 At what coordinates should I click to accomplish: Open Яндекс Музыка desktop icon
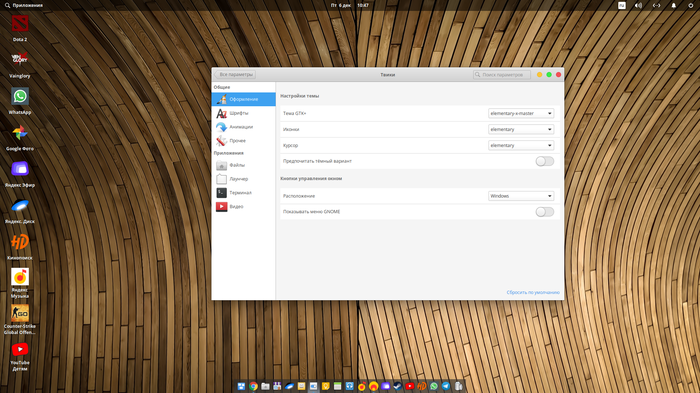(x=20, y=283)
